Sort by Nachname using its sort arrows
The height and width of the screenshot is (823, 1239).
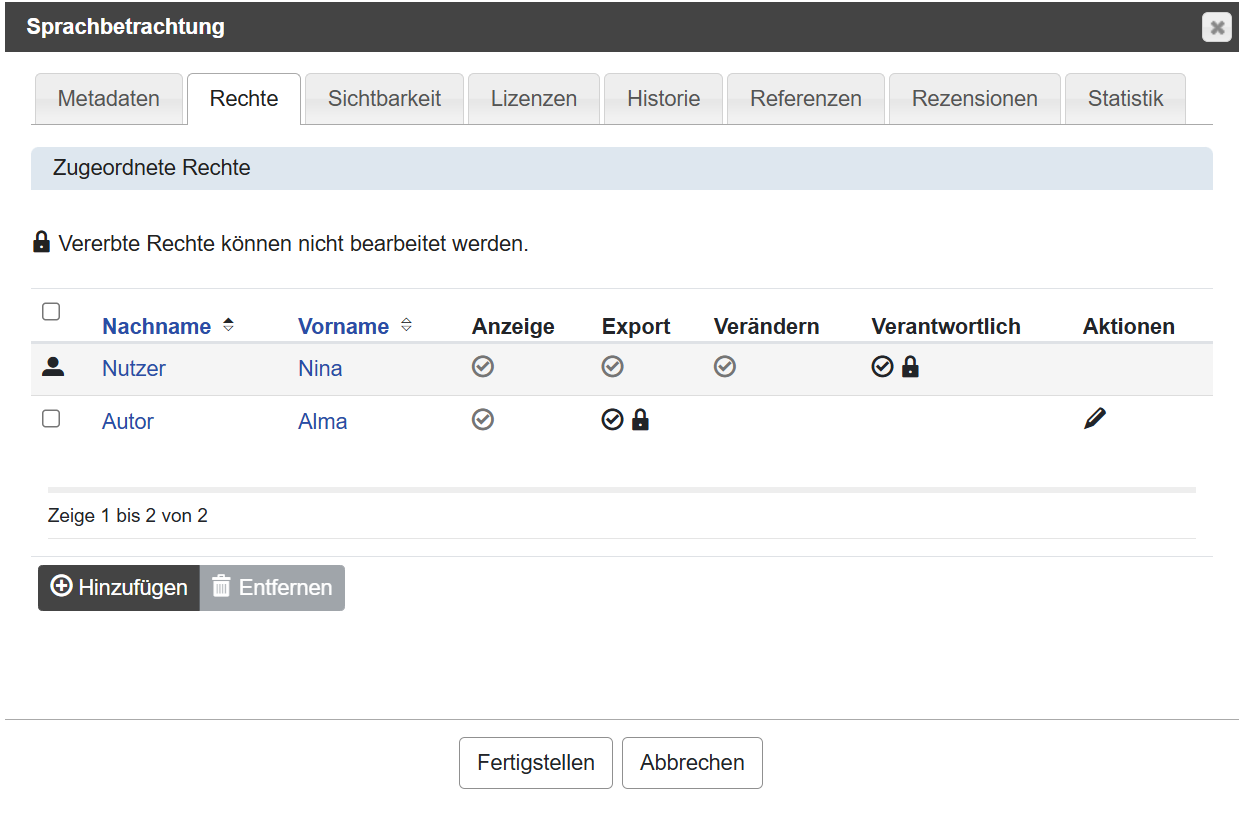(x=228, y=325)
